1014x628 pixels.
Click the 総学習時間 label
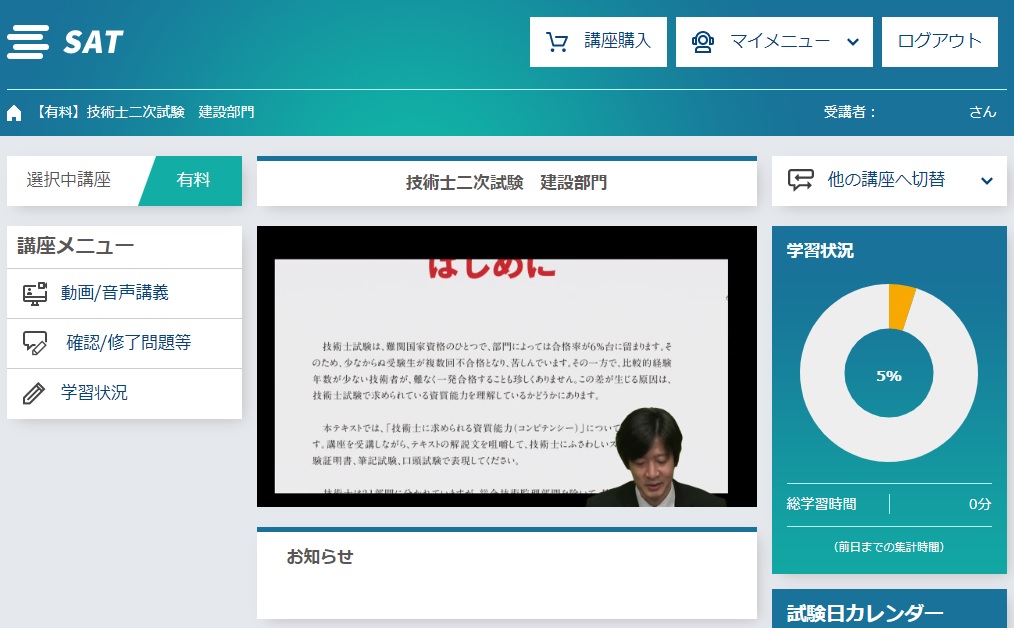click(821, 504)
